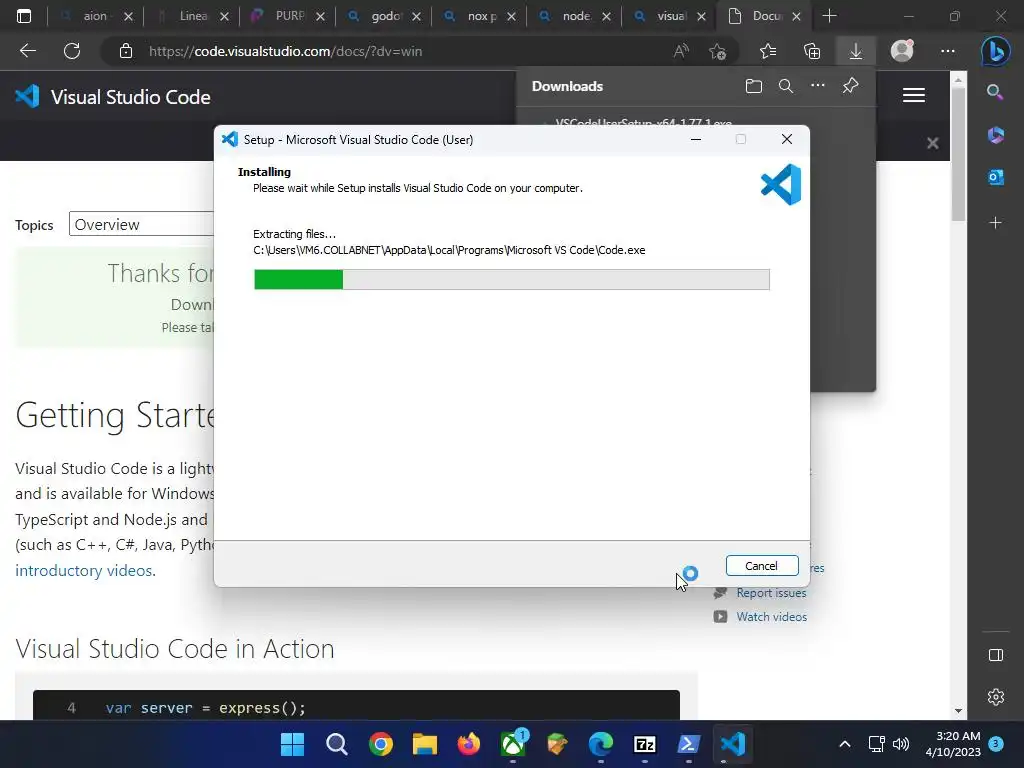Launch Google Chrome from the taskbar
The width and height of the screenshot is (1024, 768).
point(381,744)
